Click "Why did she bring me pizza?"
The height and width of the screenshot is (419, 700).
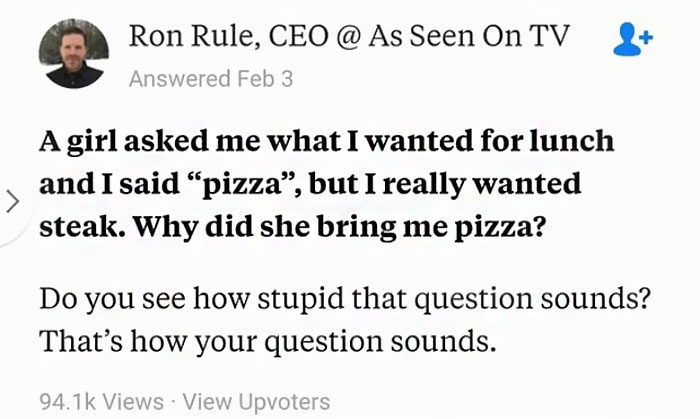point(340,227)
